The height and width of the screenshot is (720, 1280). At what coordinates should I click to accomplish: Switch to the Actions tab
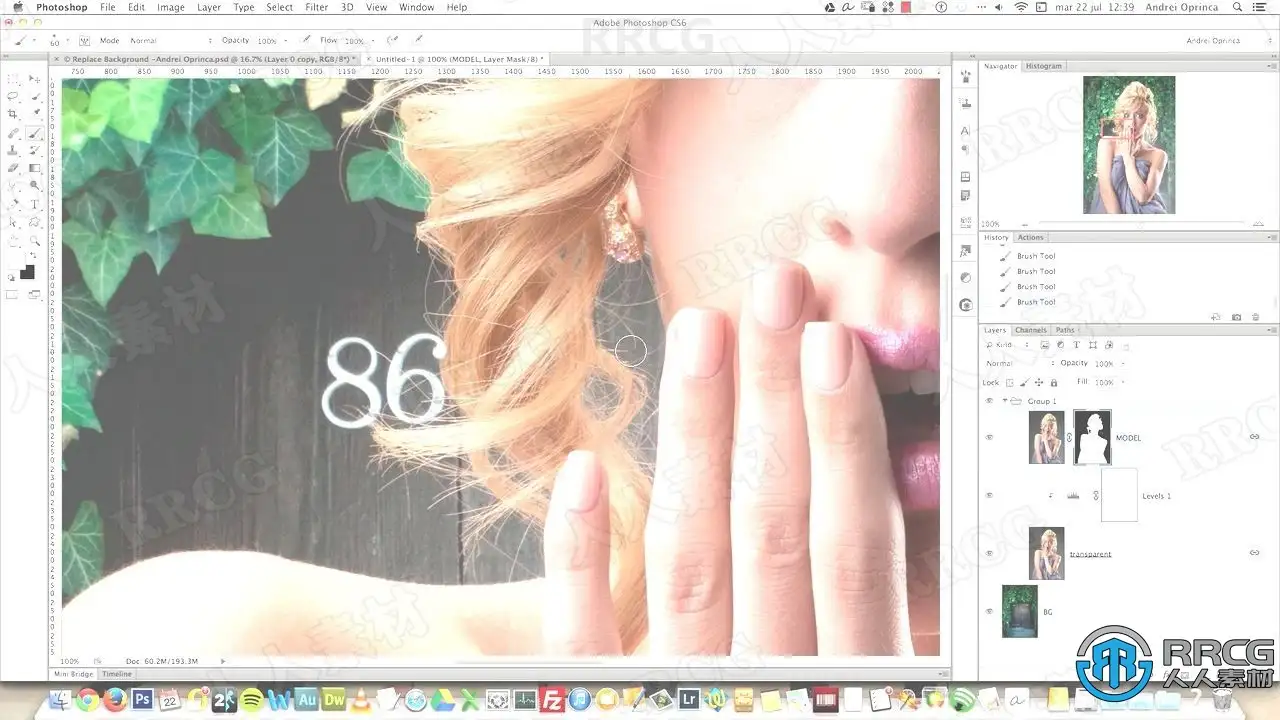coord(1031,238)
